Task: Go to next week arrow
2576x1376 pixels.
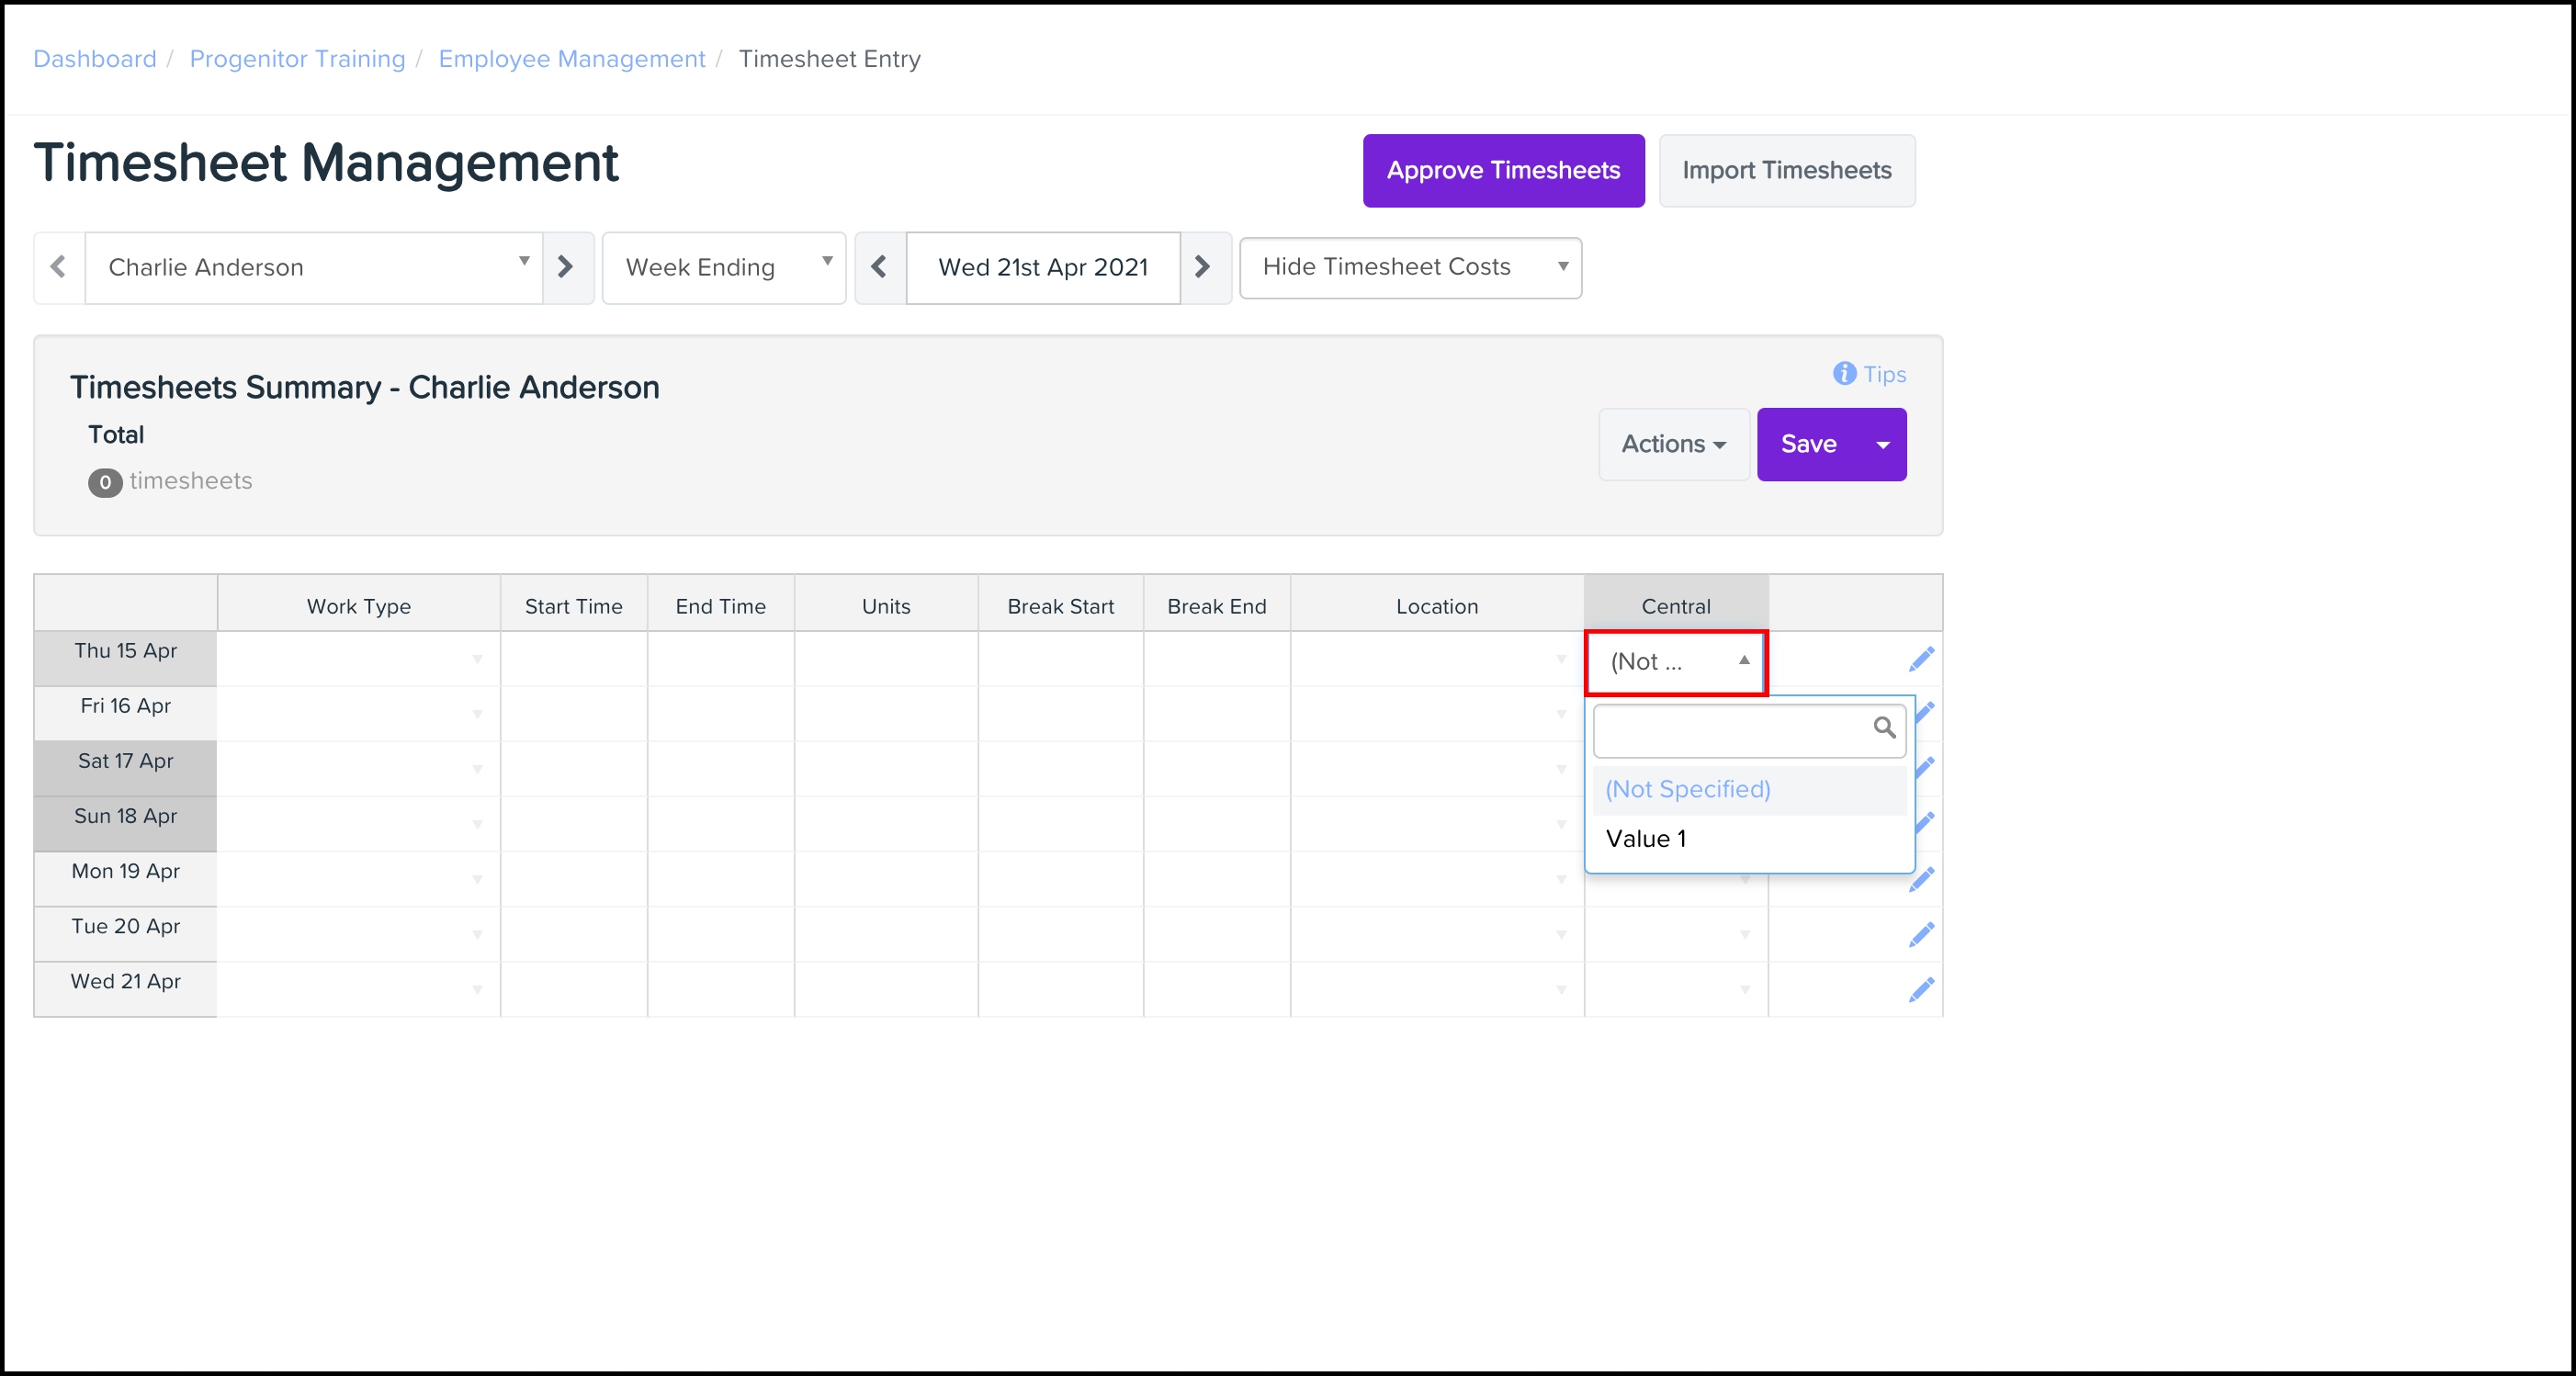Action: pyautogui.click(x=1203, y=267)
